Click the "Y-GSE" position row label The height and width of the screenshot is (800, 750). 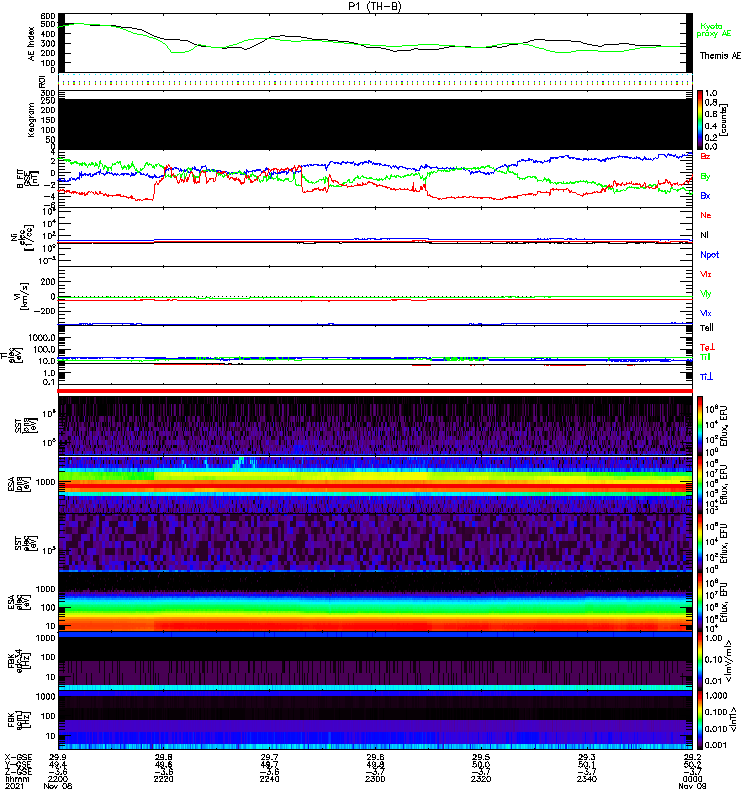(x=18, y=764)
